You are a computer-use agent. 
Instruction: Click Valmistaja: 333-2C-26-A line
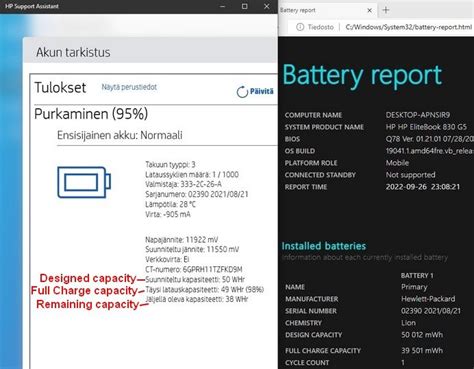pos(183,184)
